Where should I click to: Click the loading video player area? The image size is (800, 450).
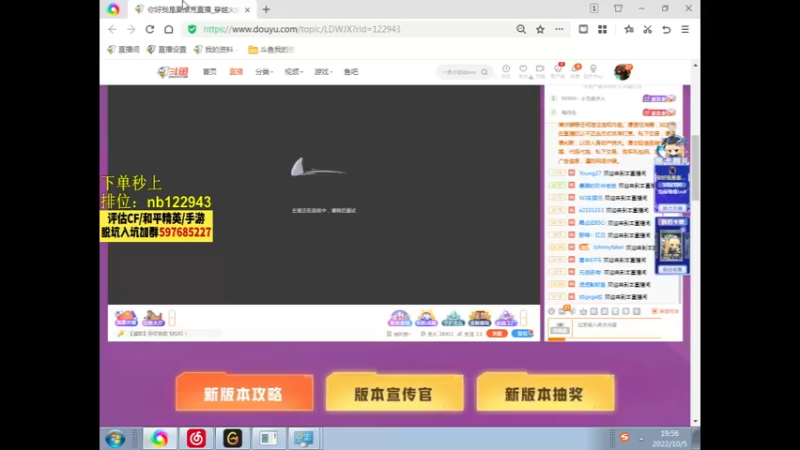[323, 195]
